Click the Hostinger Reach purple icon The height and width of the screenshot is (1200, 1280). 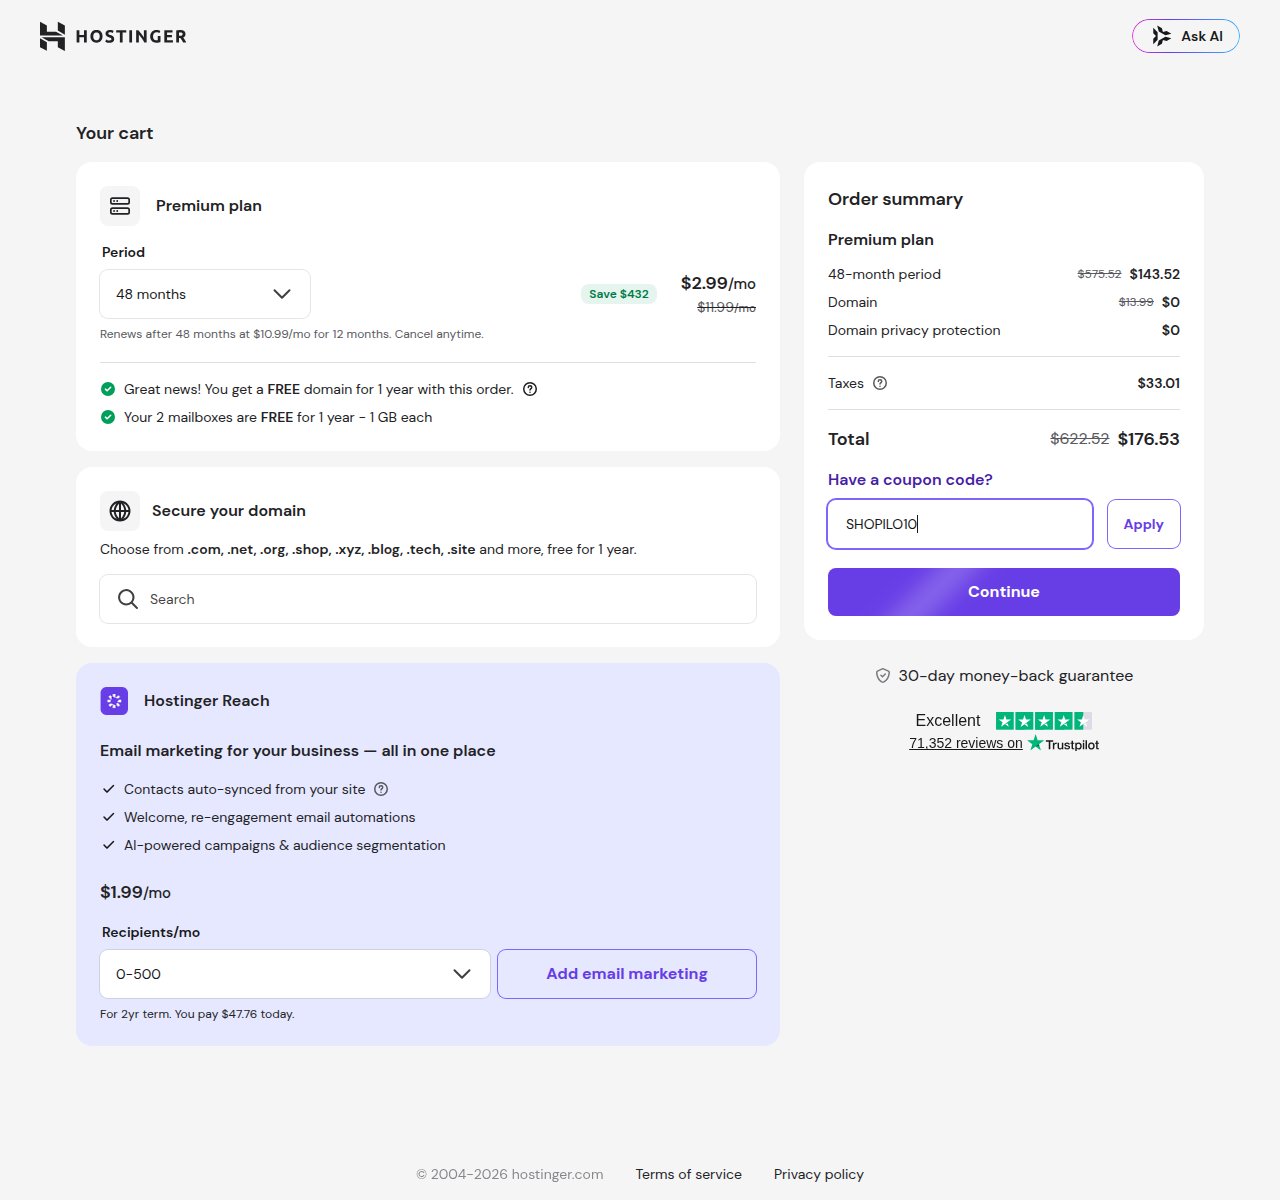[114, 701]
